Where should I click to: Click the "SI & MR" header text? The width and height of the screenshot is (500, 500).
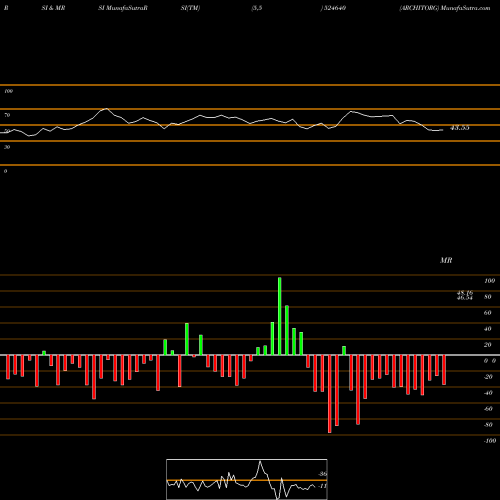tap(53, 8)
